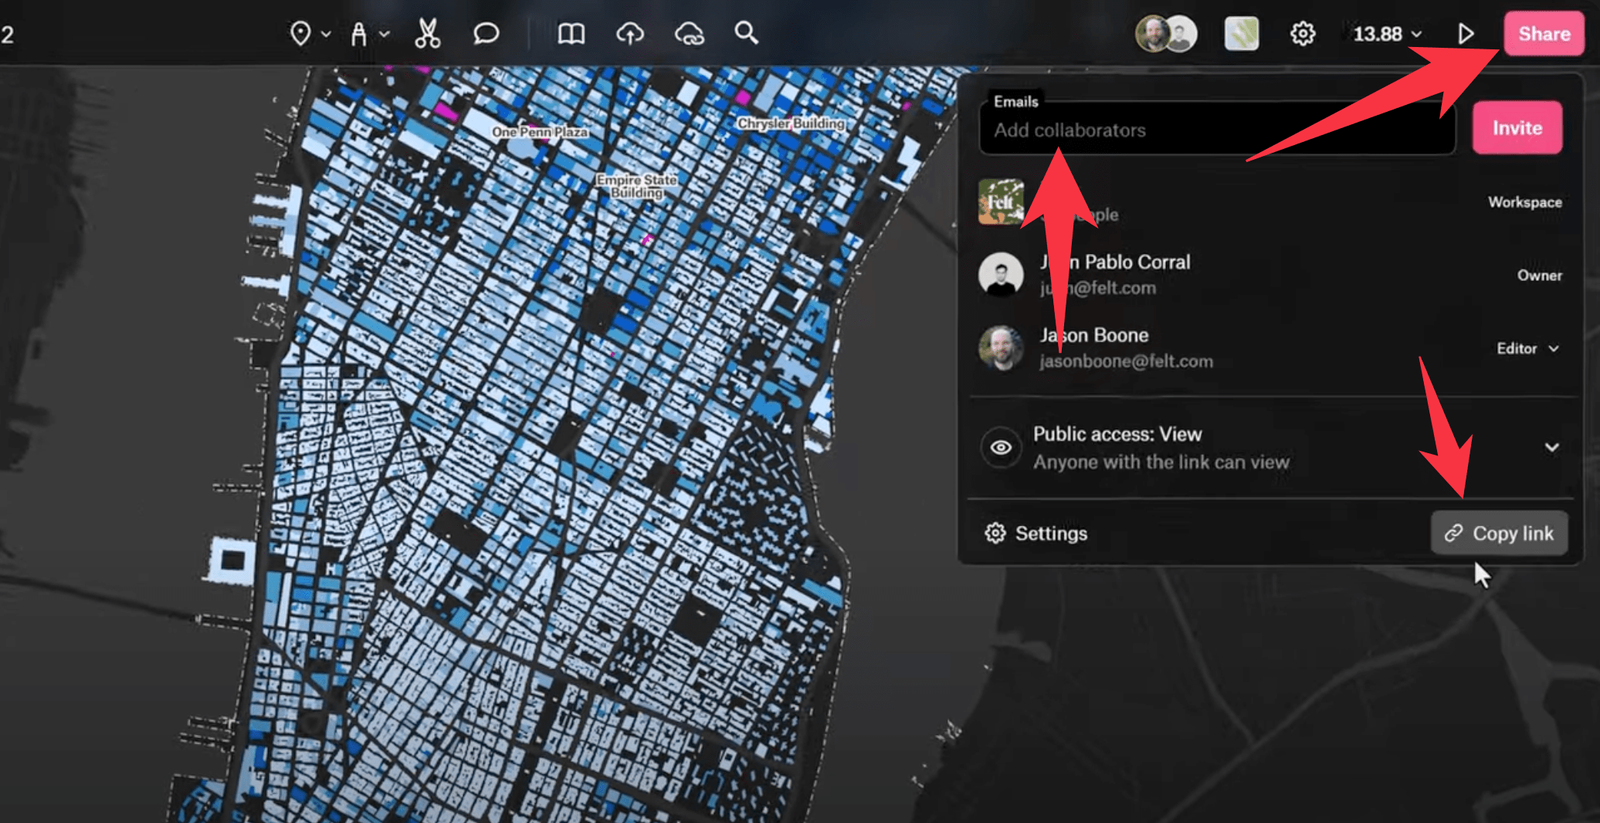Click One Penn Plaza map label
The height and width of the screenshot is (823, 1600).
pyautogui.click(x=540, y=132)
